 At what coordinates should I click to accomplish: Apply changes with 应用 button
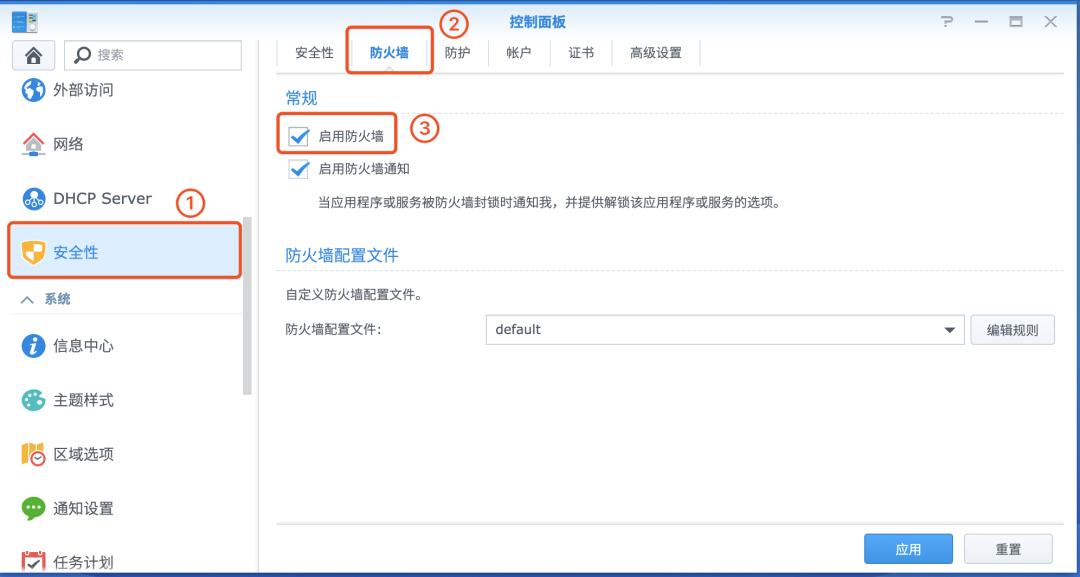(908, 548)
